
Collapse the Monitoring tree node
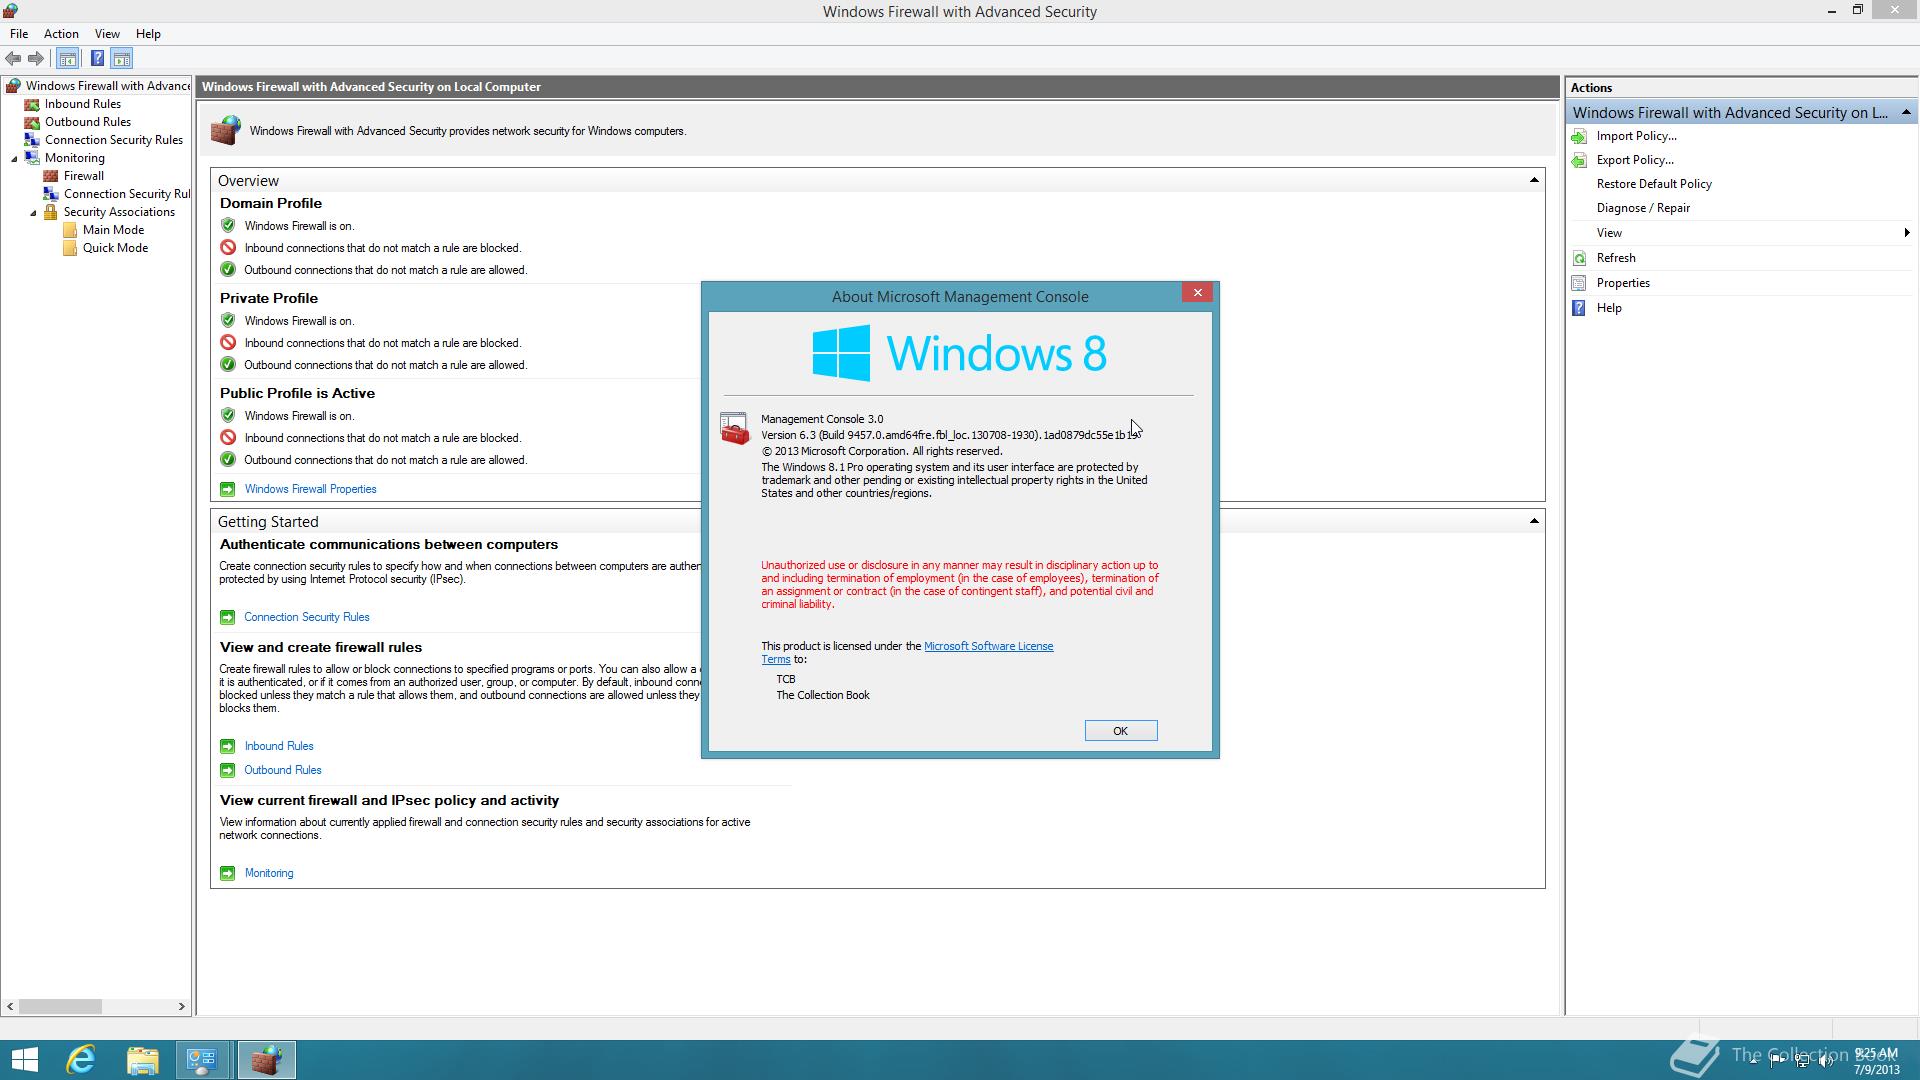click(14, 158)
